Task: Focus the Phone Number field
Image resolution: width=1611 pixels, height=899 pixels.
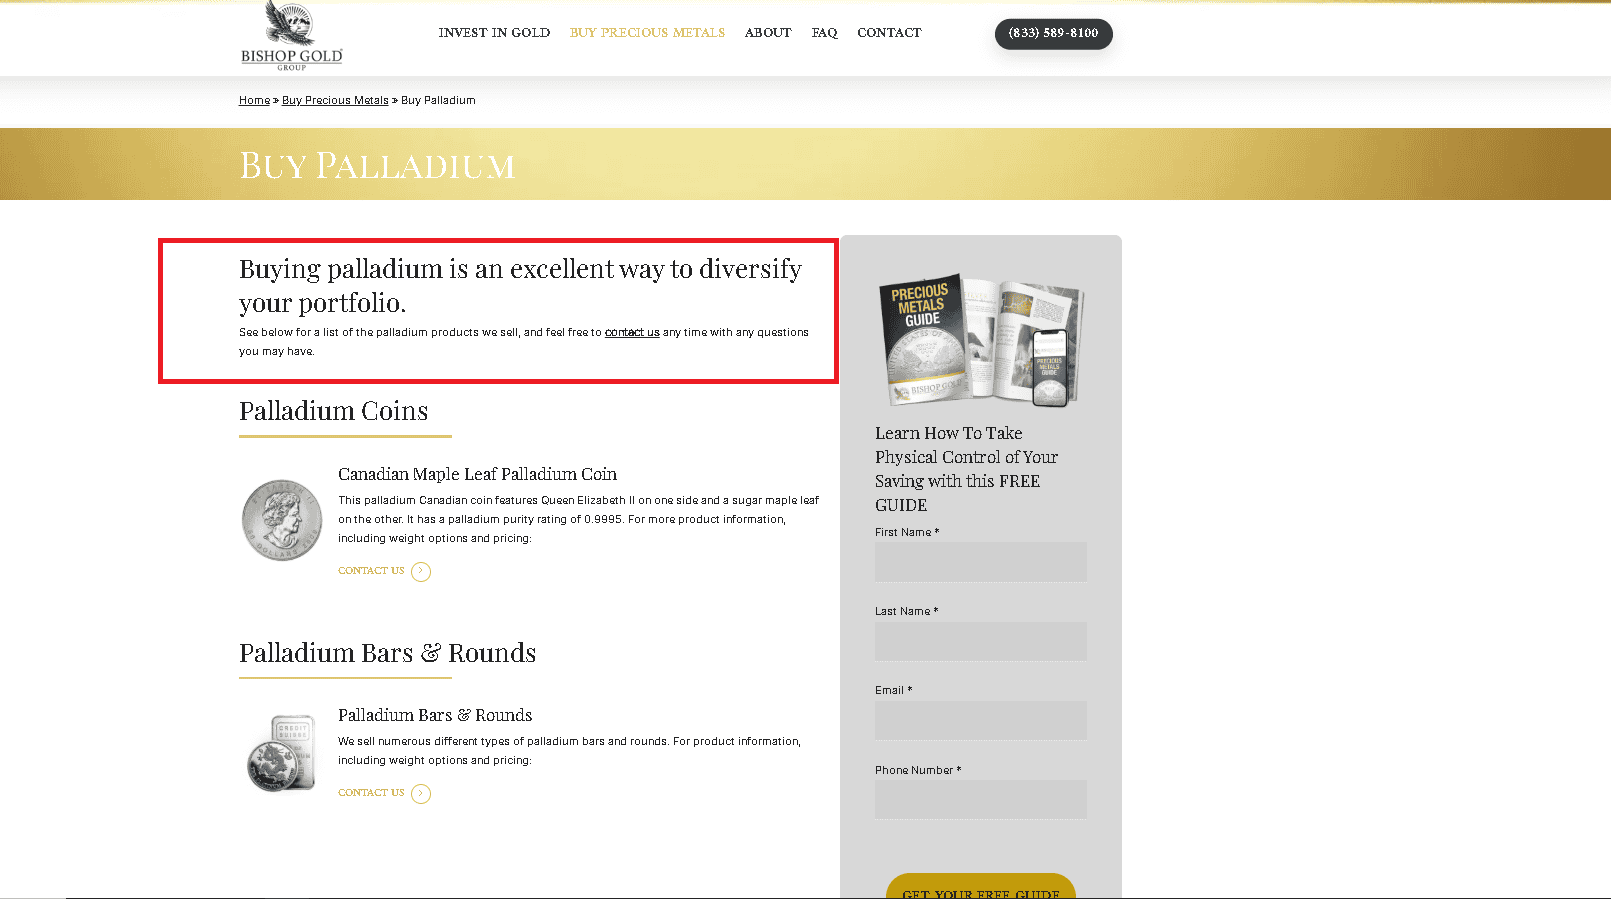Action: [981, 800]
